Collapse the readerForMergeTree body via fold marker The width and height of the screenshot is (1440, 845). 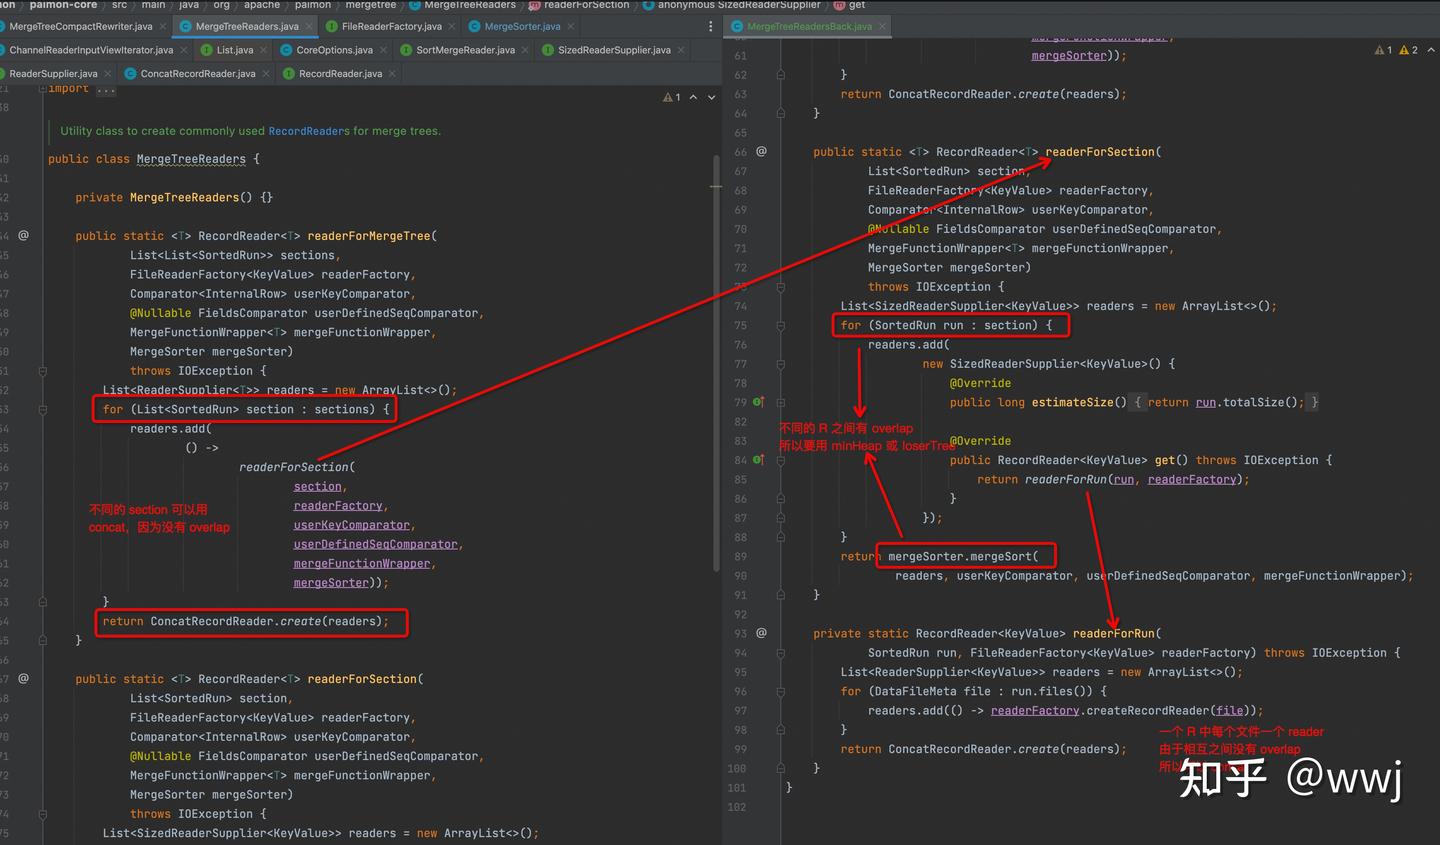pos(43,371)
